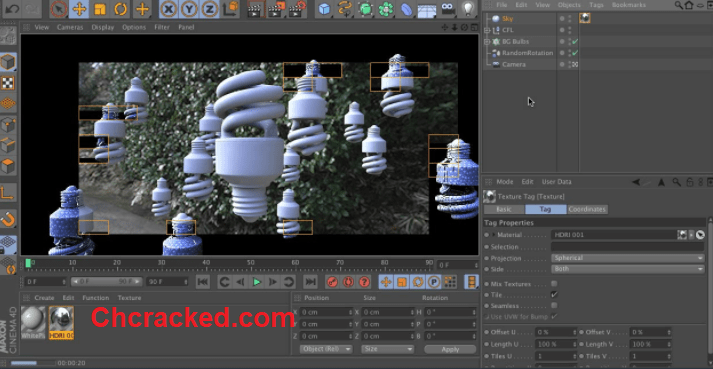Click the green generator object icon
713x369 pixels.
(x=365, y=9)
